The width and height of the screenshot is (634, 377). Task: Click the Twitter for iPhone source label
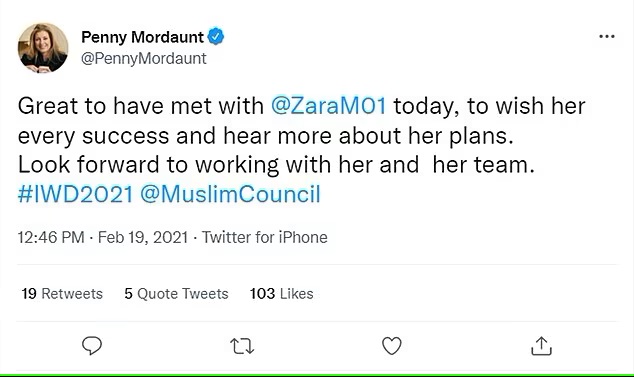coord(265,237)
